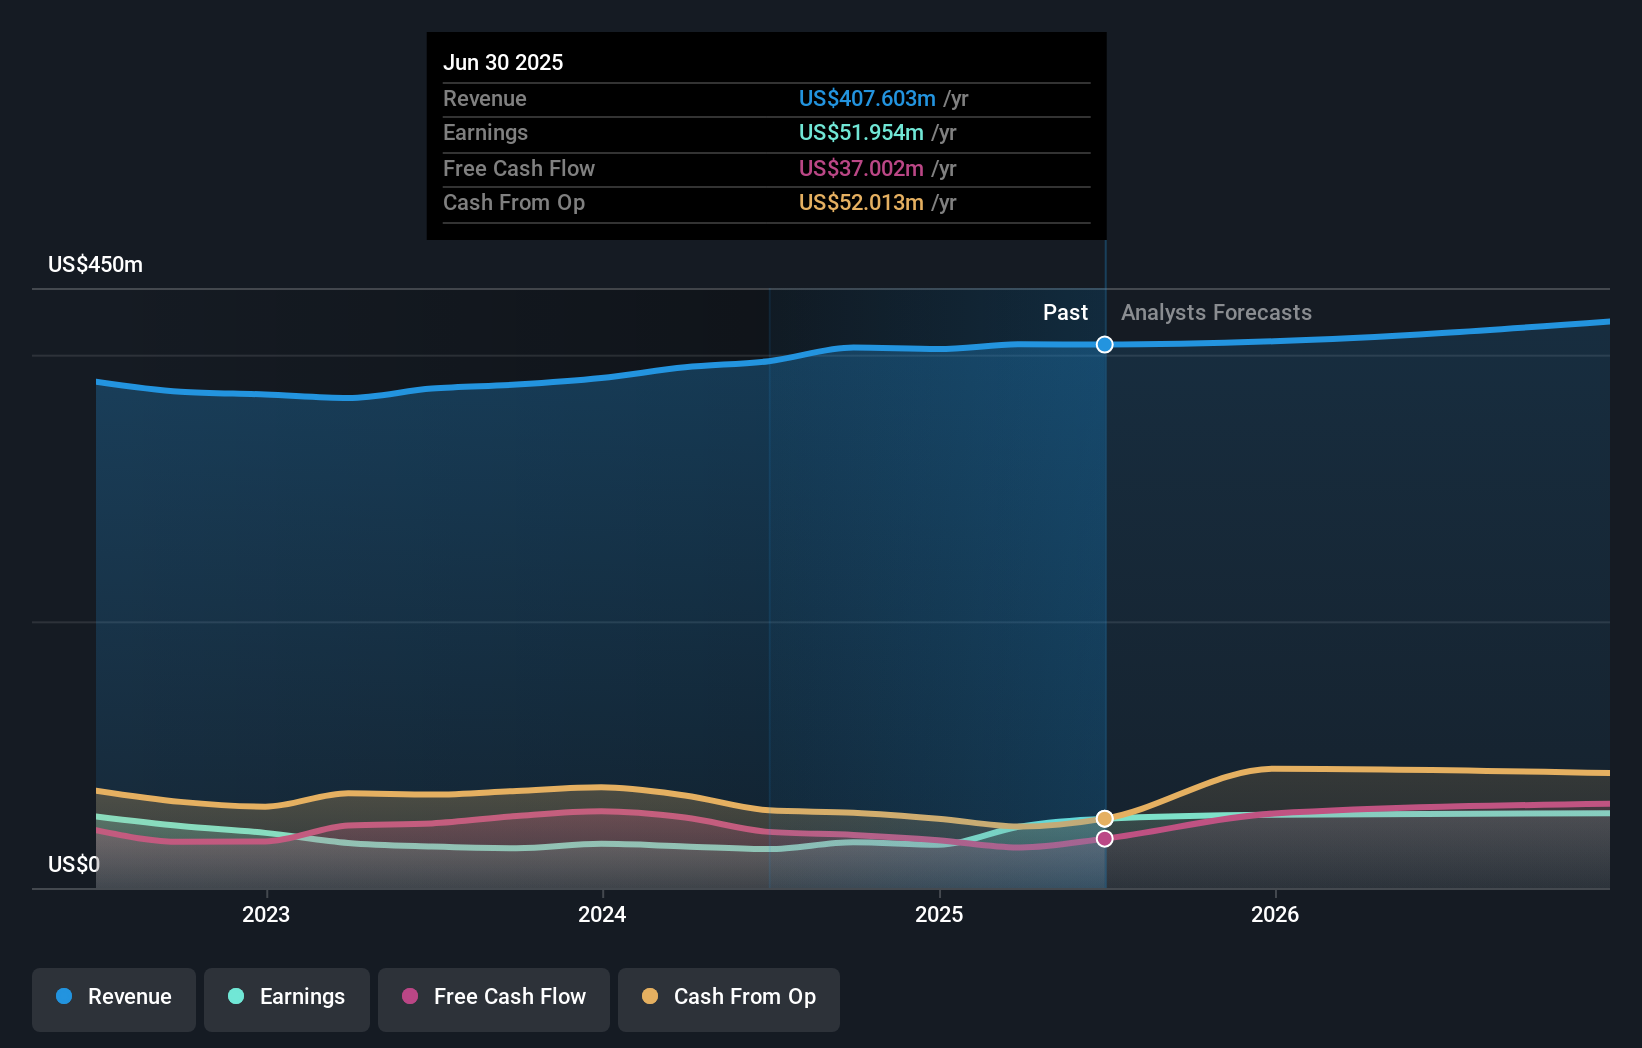
Task: Click the Past label on chart
Action: point(1065,312)
